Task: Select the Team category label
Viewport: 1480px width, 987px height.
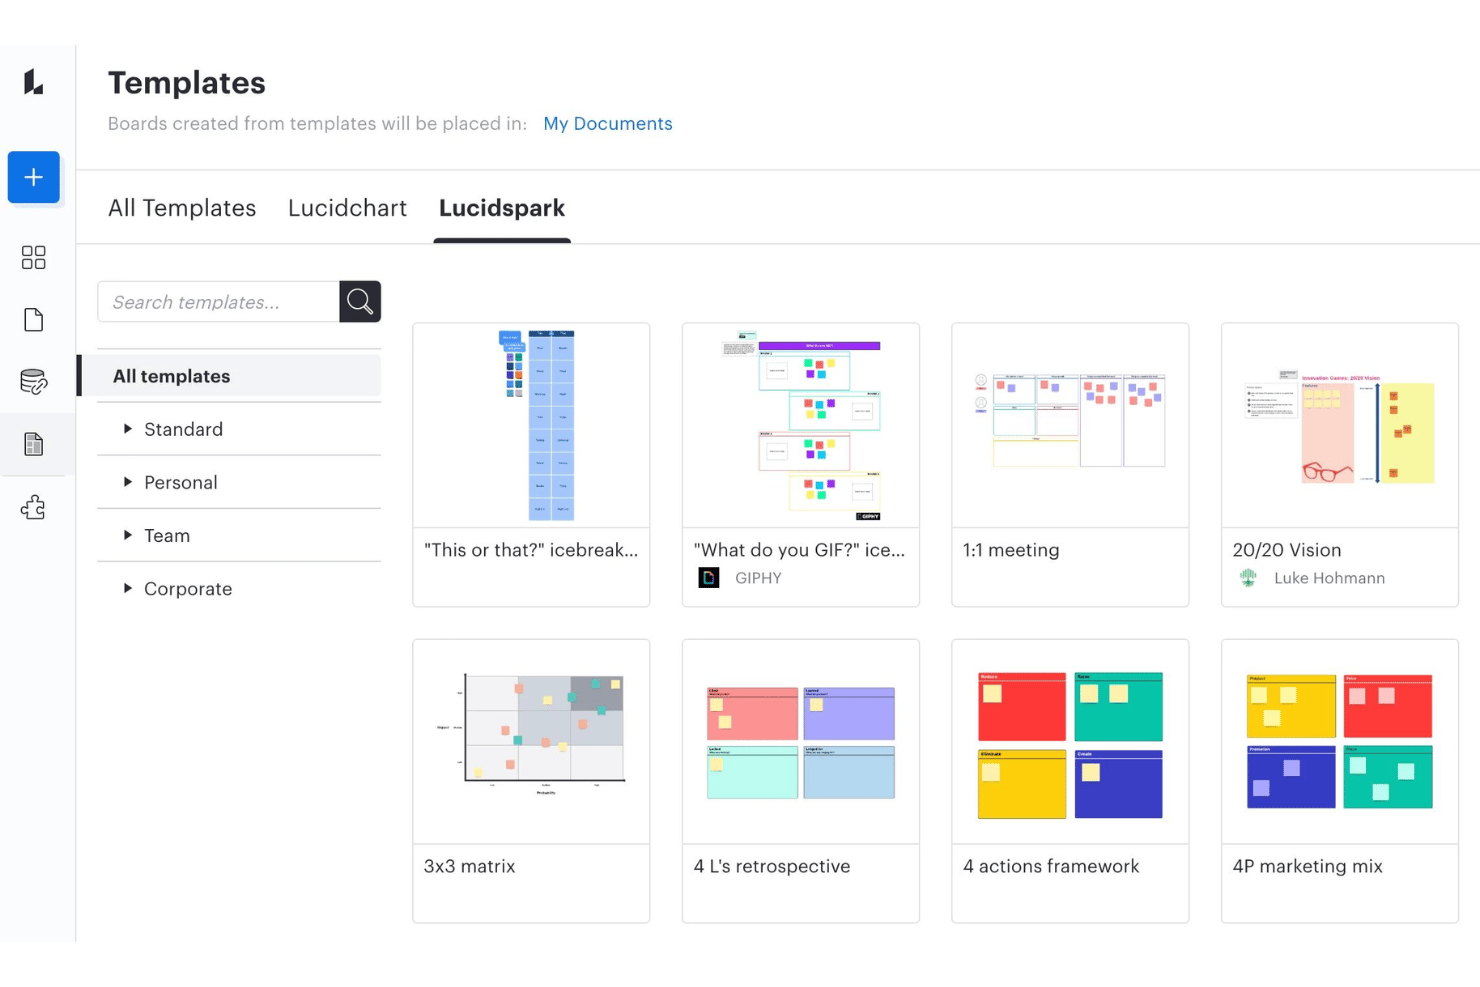Action: [167, 535]
